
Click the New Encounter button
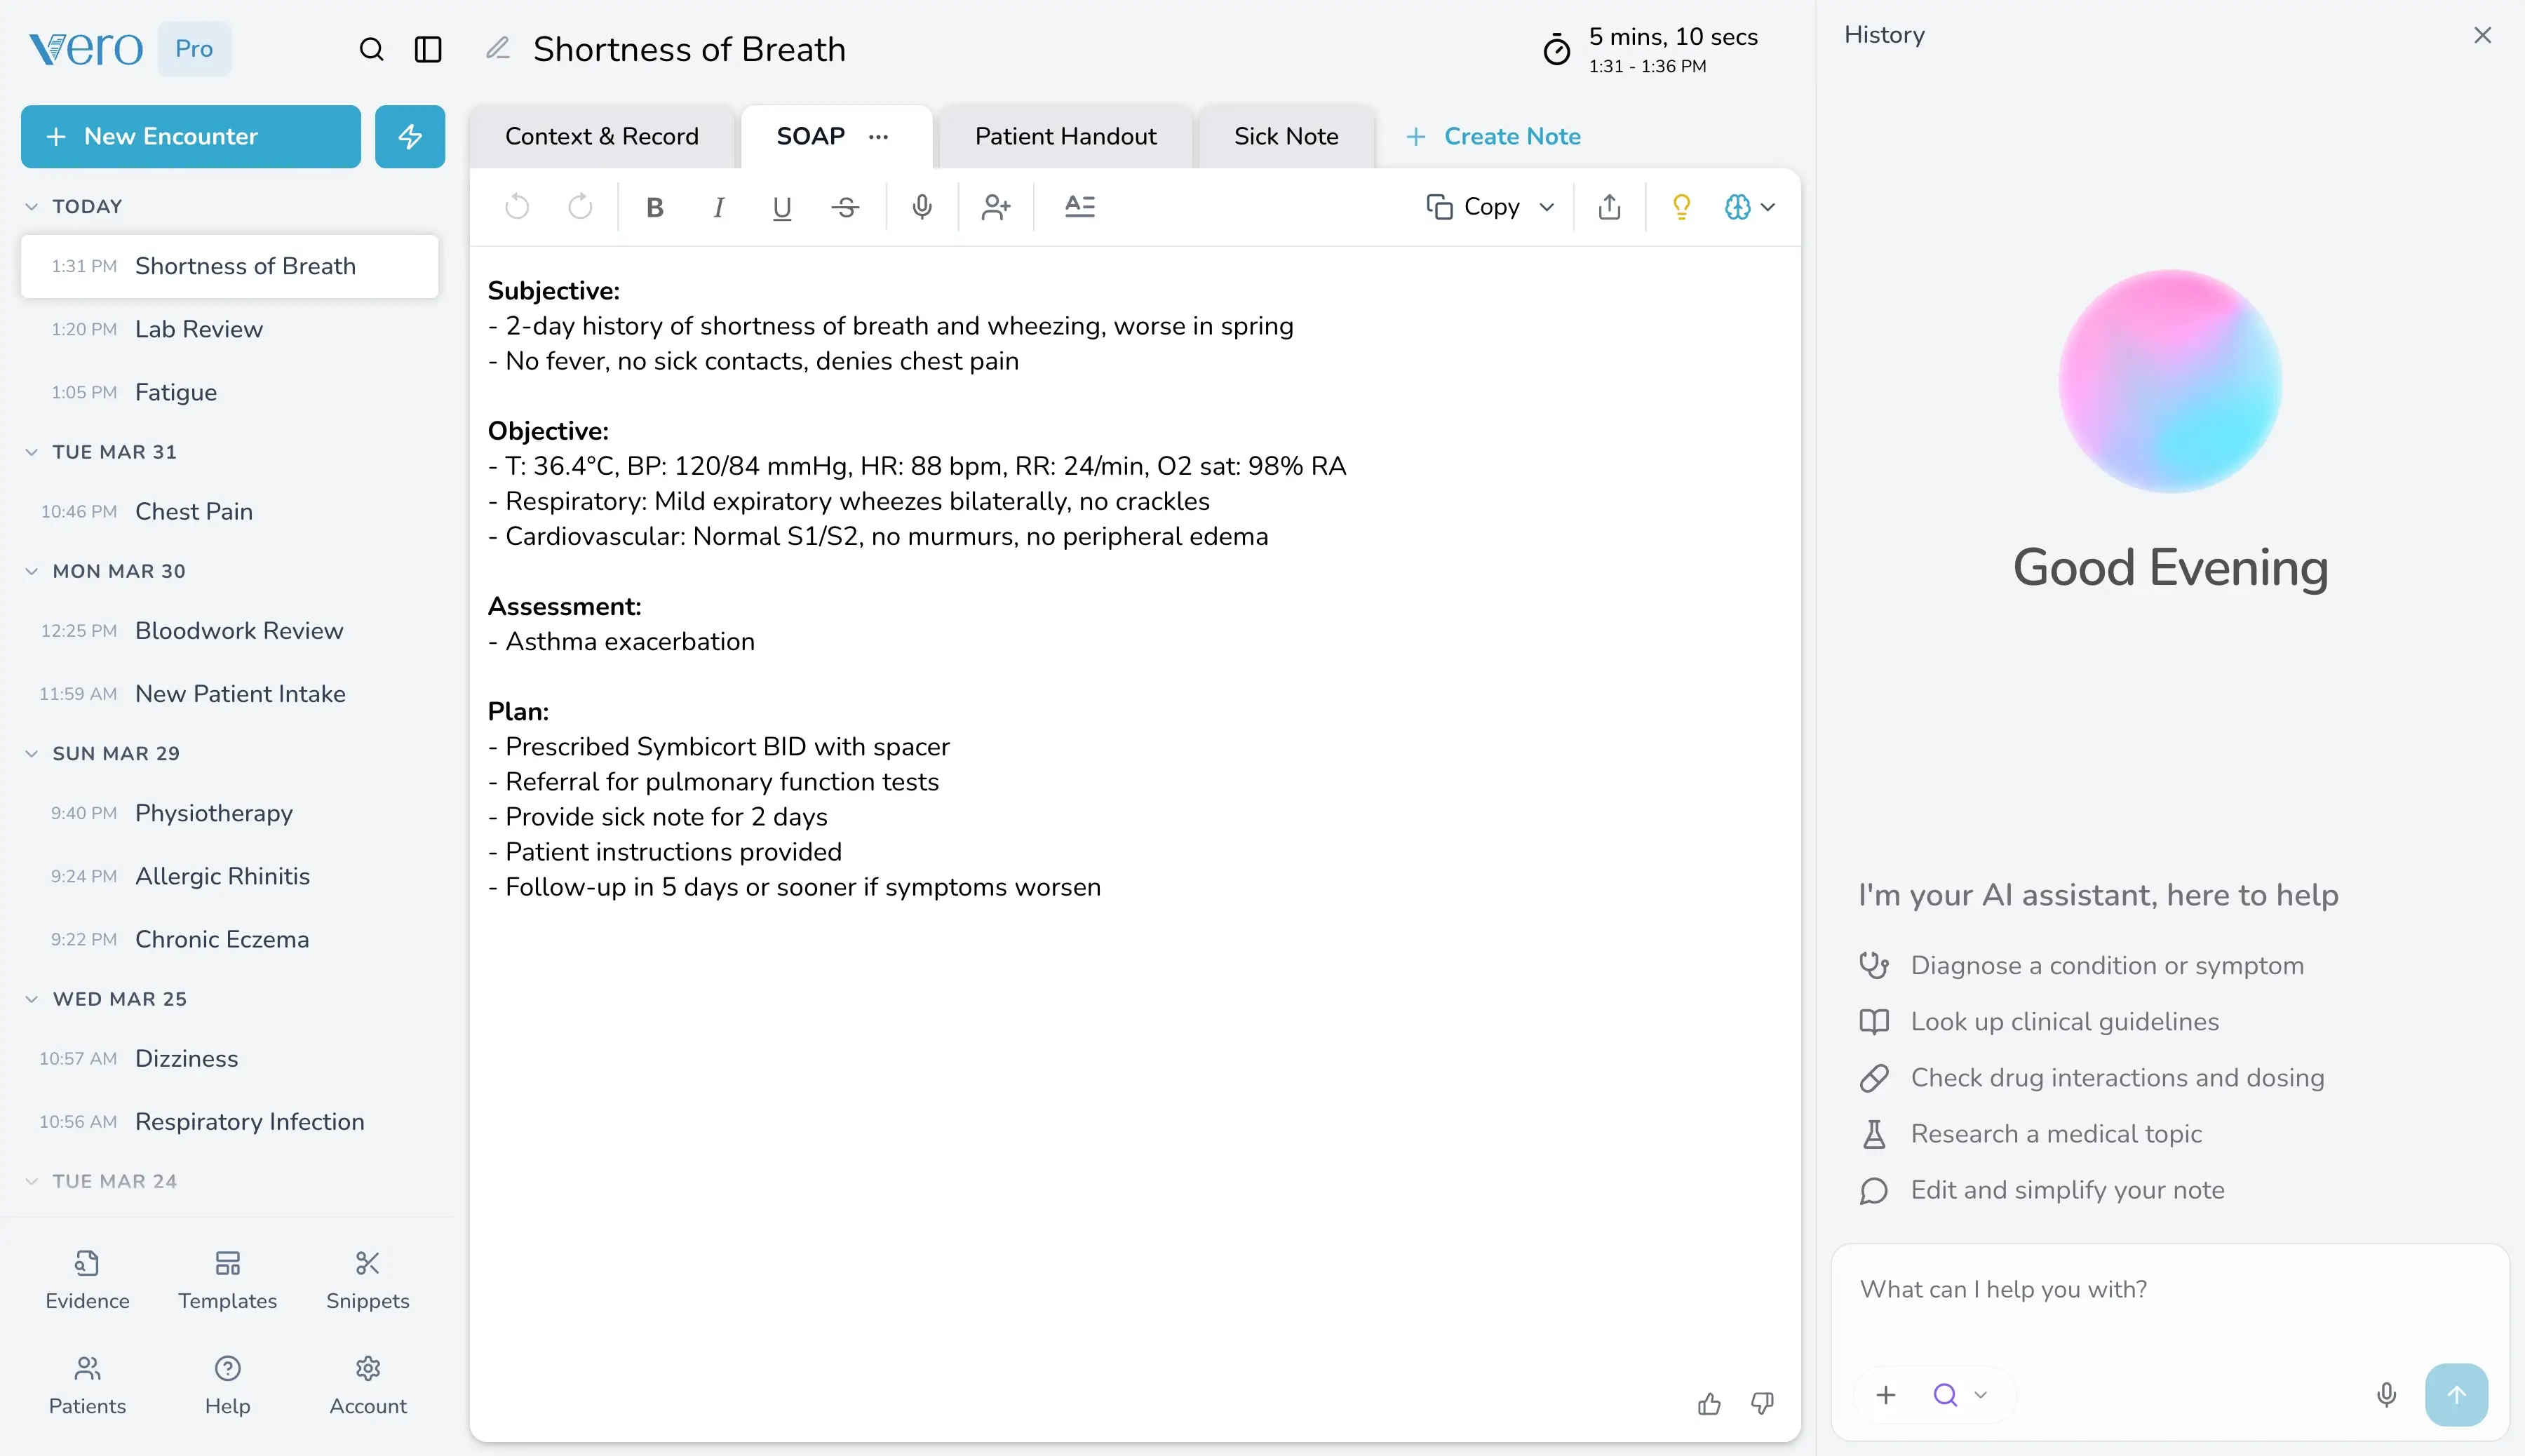(189, 136)
